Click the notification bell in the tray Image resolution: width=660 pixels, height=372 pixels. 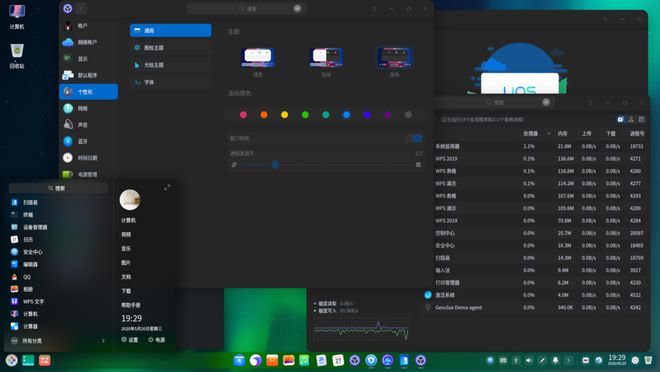pyautogui.click(x=555, y=360)
